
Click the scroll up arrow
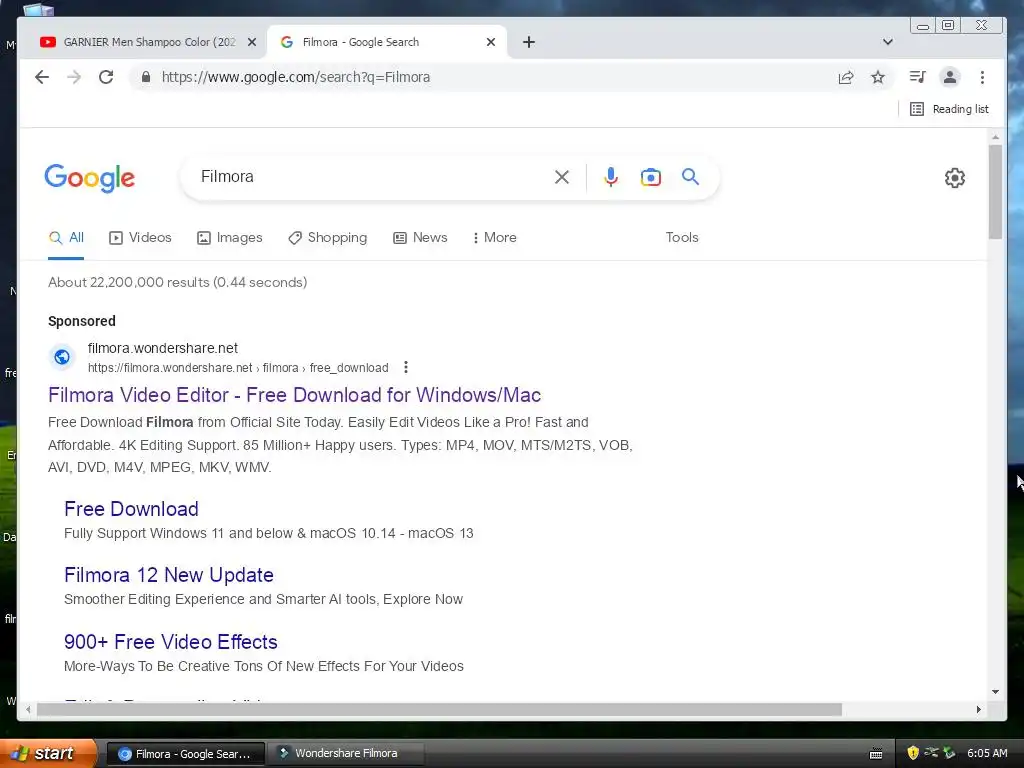[x=995, y=137]
